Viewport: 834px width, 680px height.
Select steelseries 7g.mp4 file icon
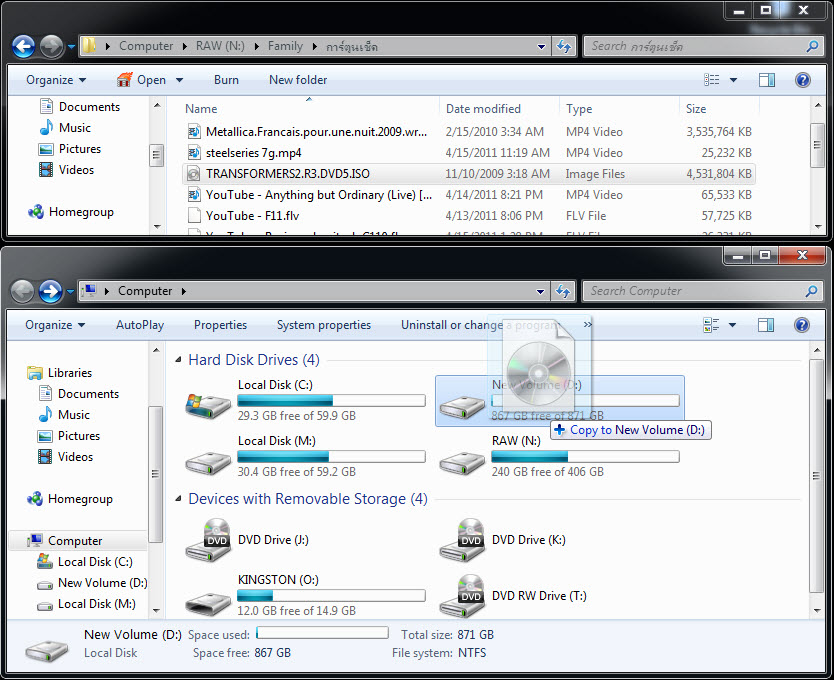pyautogui.click(x=194, y=153)
